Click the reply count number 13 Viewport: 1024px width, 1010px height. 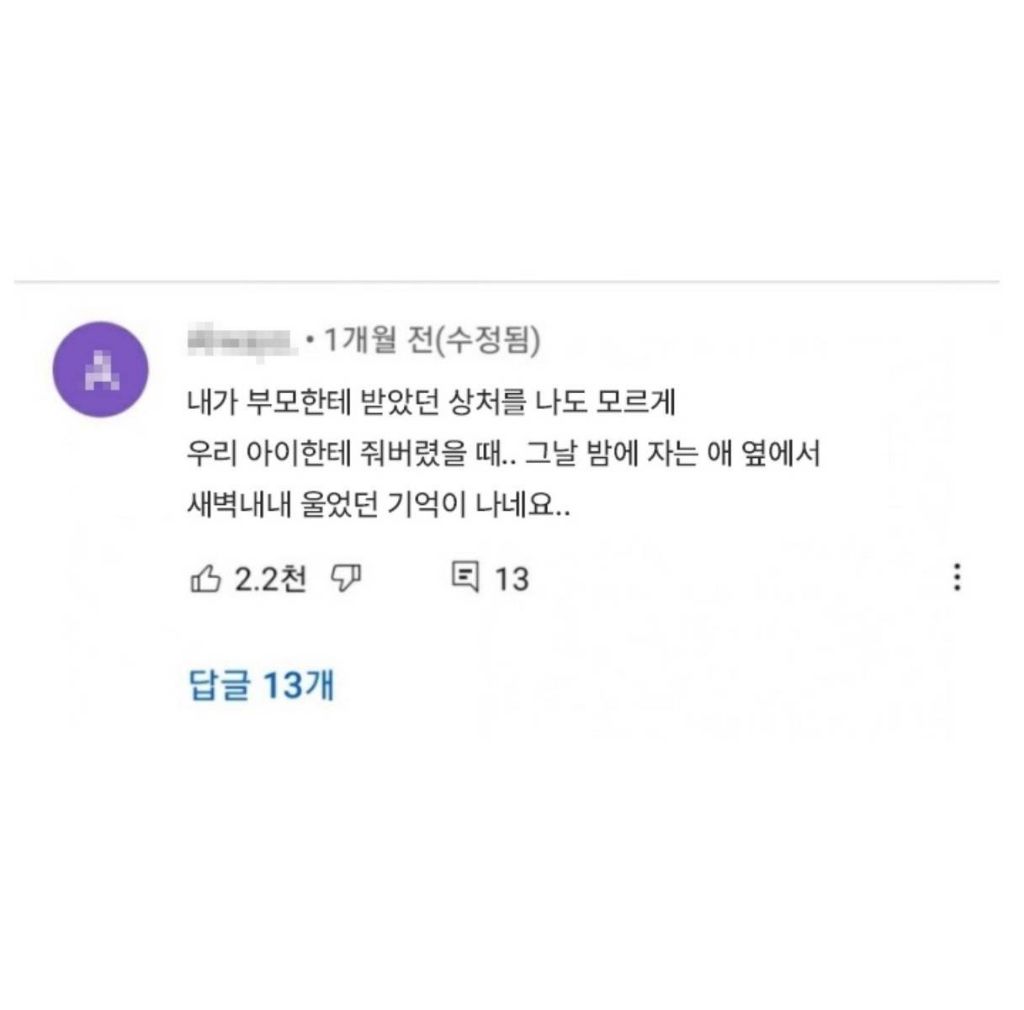pyautogui.click(x=511, y=579)
